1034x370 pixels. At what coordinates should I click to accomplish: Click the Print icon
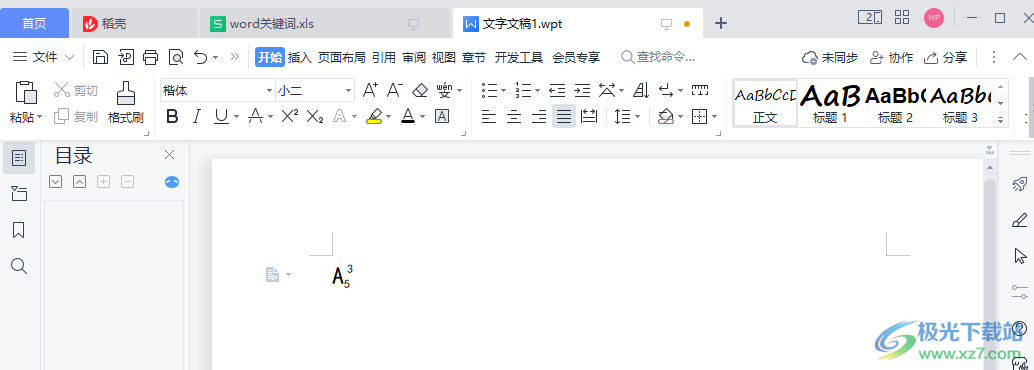(150, 57)
